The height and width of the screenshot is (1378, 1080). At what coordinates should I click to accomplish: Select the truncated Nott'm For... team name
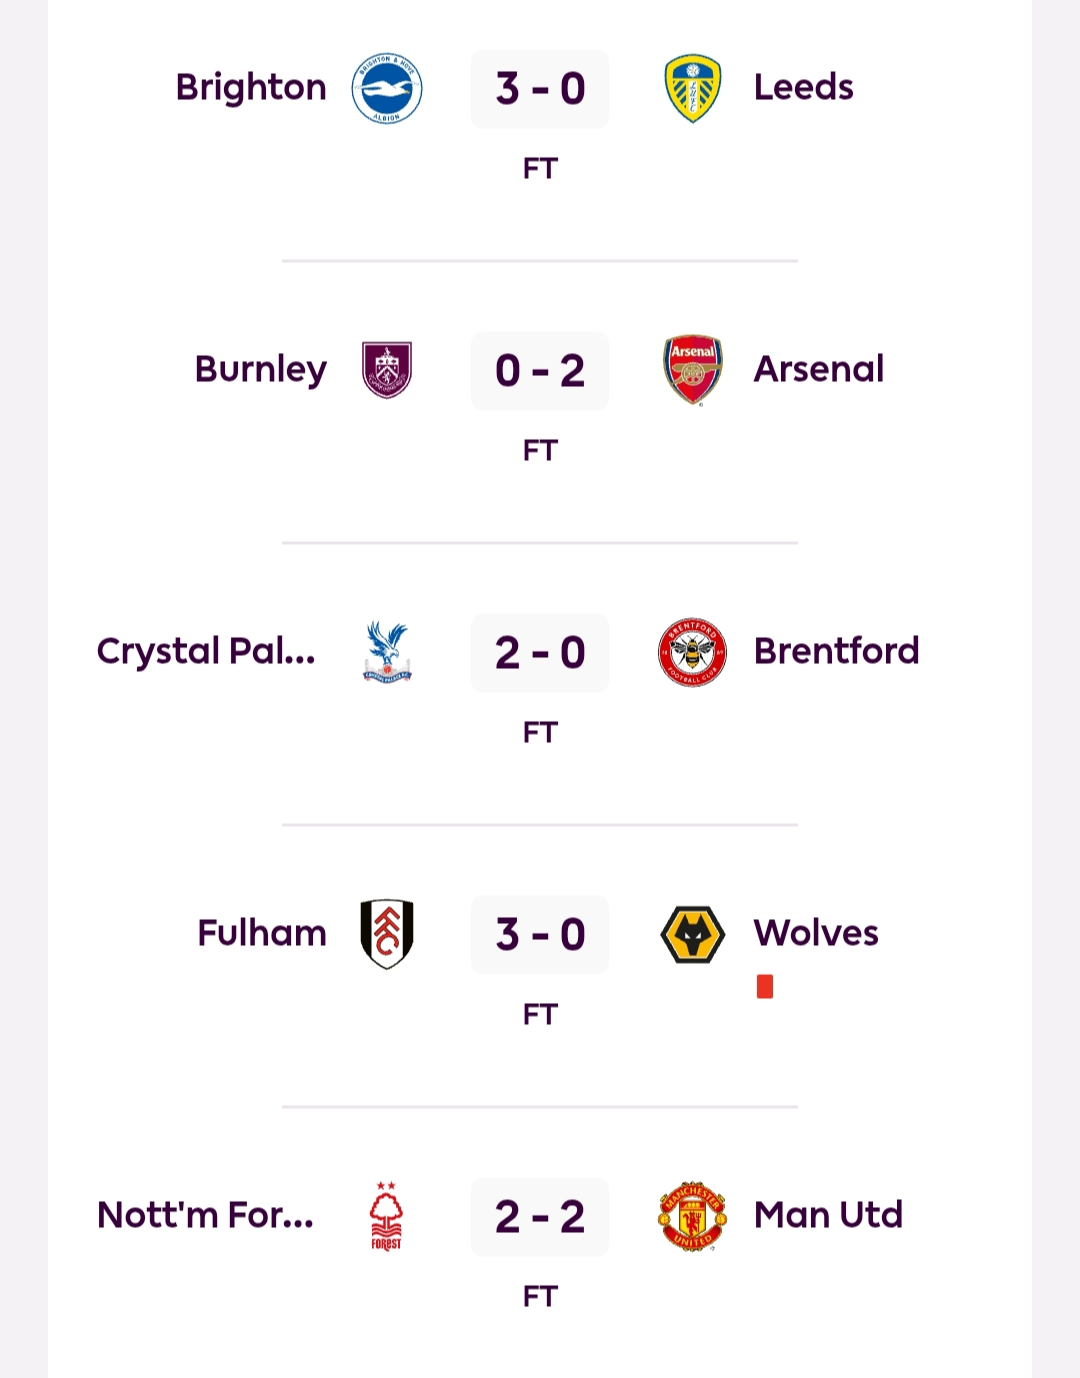206,1215
